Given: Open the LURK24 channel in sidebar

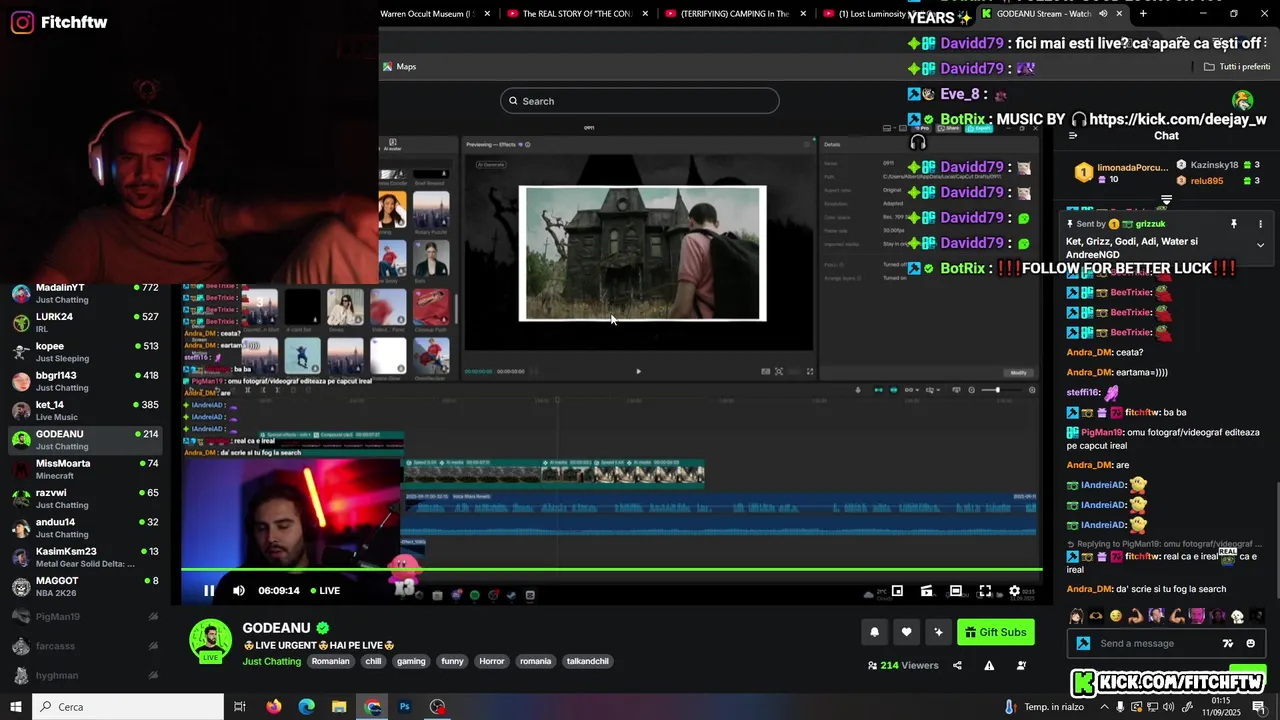Looking at the screenshot, I should pos(85,323).
